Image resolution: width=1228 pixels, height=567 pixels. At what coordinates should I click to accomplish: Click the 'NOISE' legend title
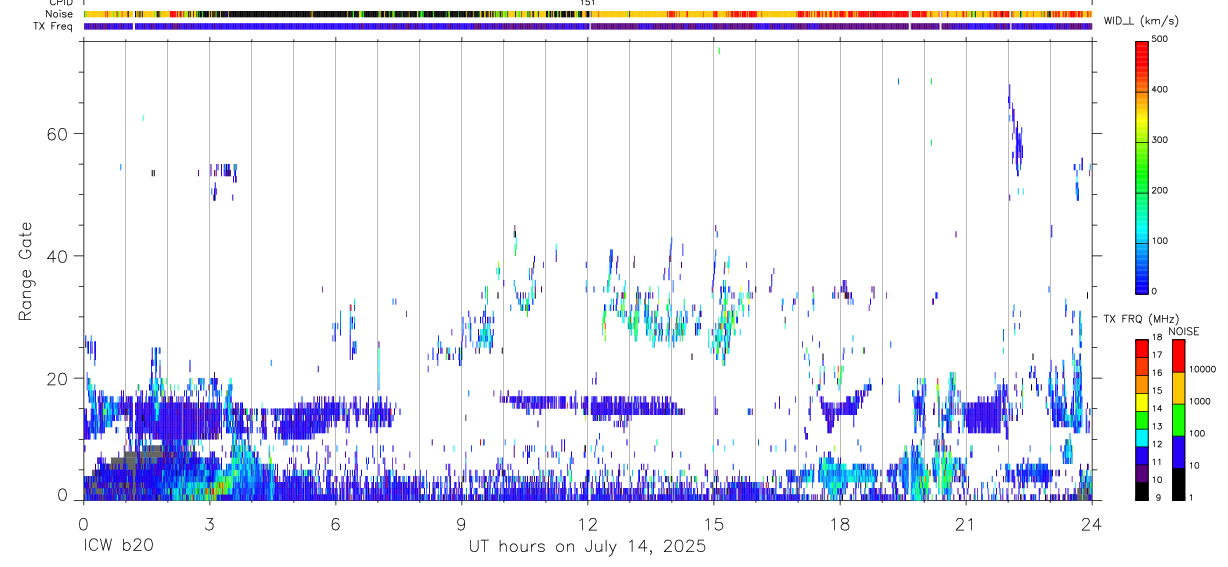1183,331
